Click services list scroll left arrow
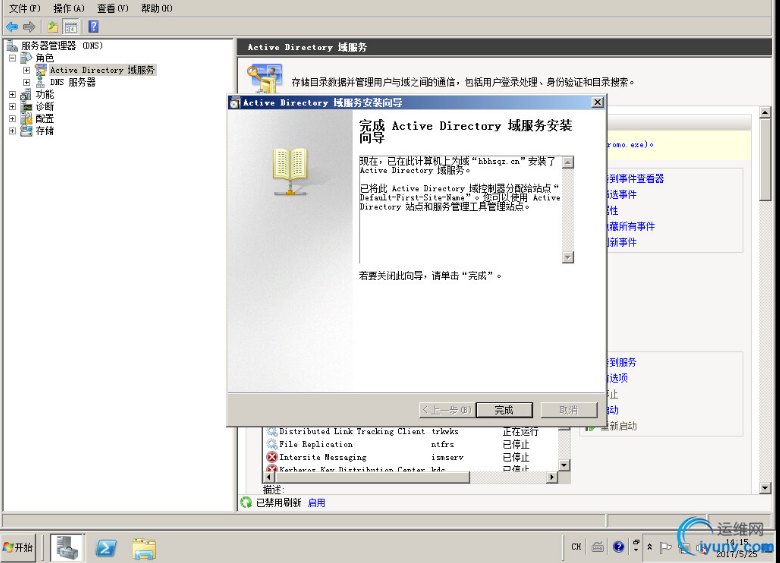The image size is (780, 563). click(269, 477)
